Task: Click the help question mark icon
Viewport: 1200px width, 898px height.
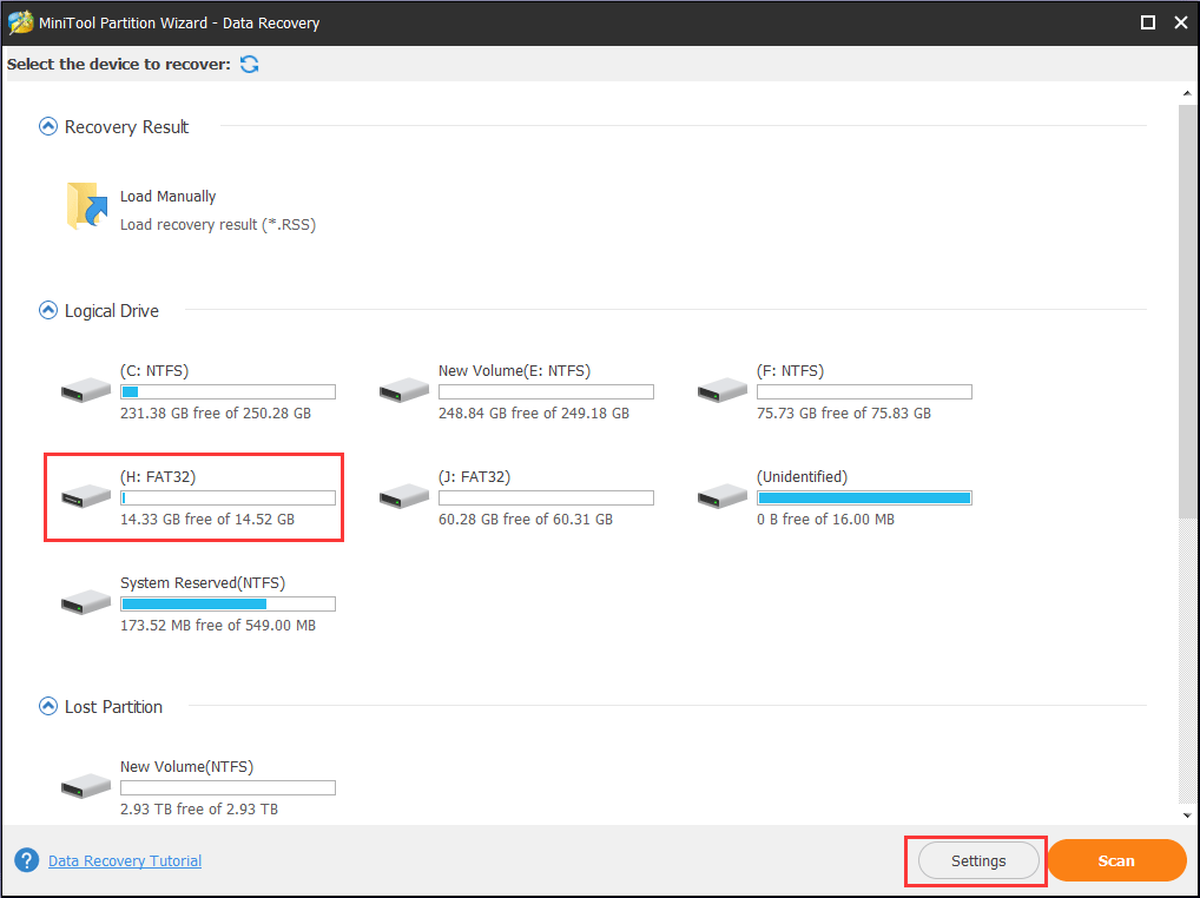Action: tap(28, 861)
